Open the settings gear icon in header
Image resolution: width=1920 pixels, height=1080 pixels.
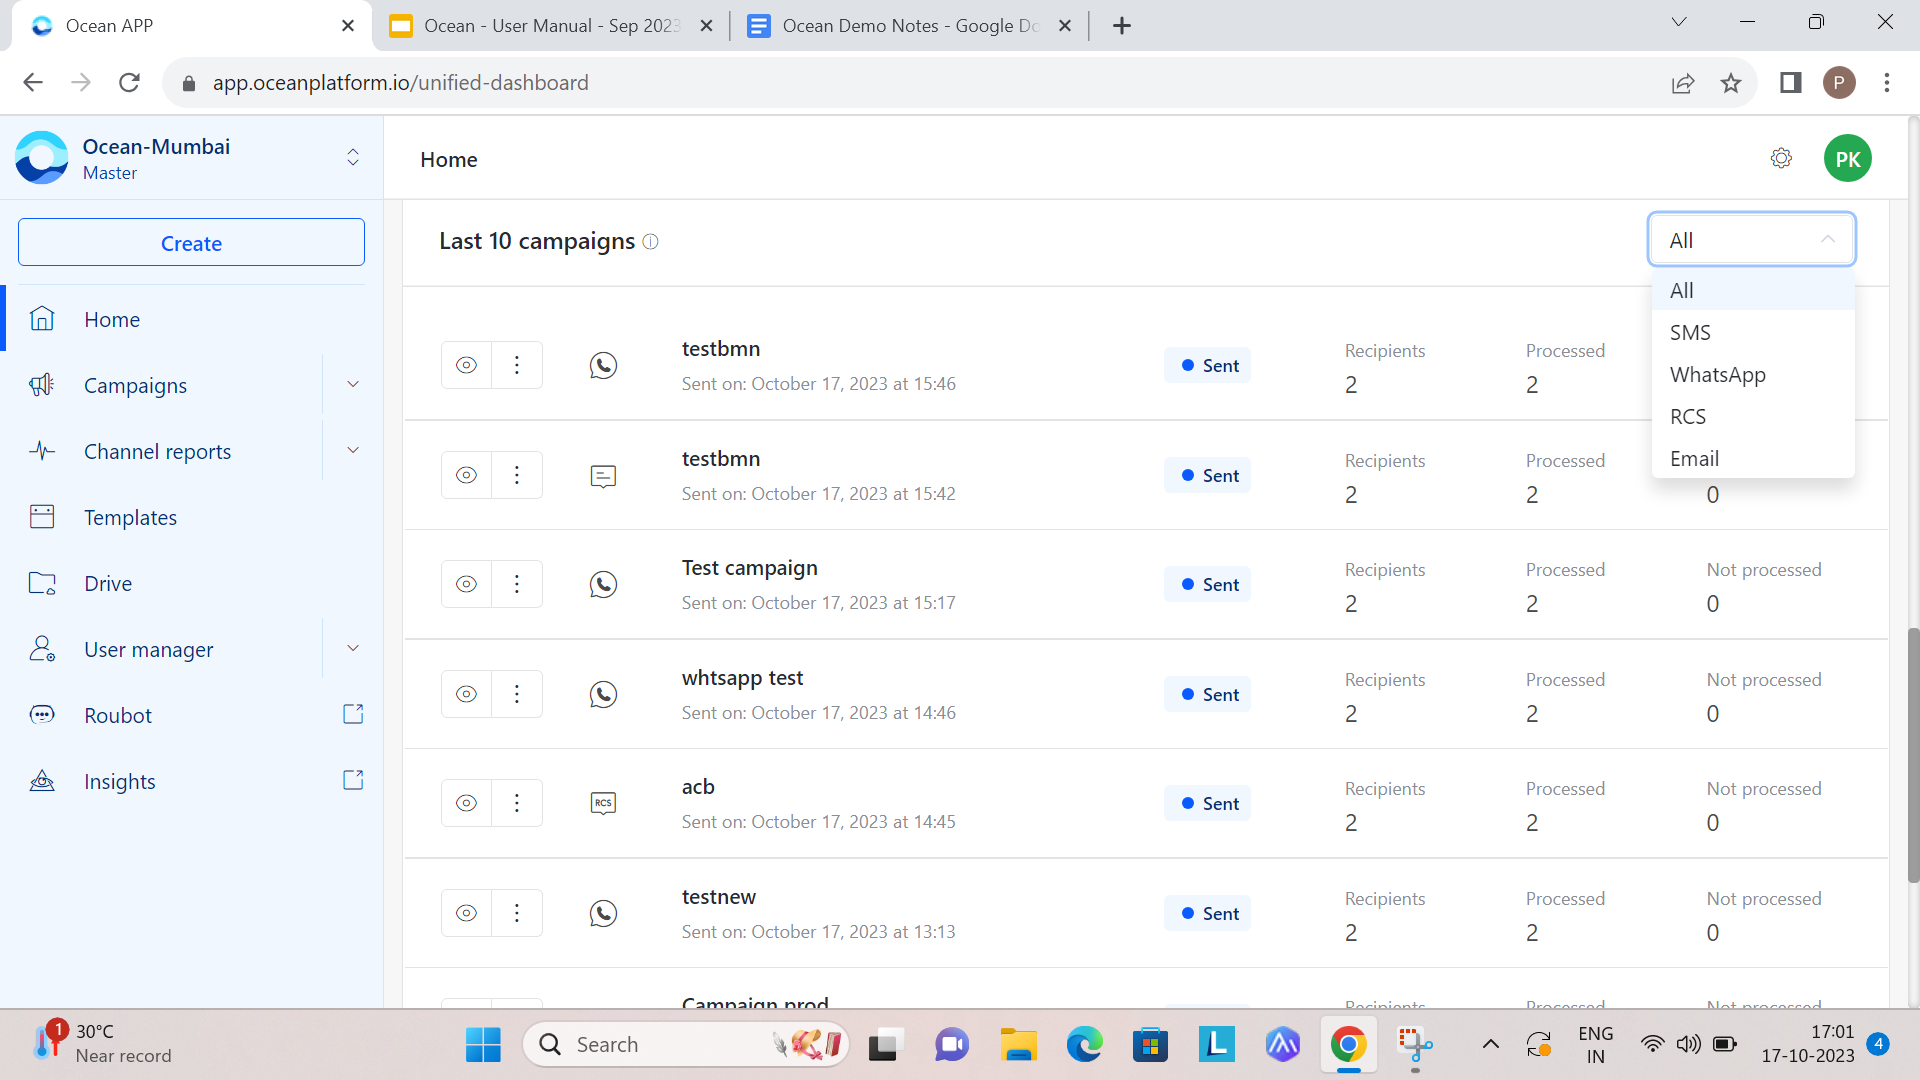[1781, 158]
